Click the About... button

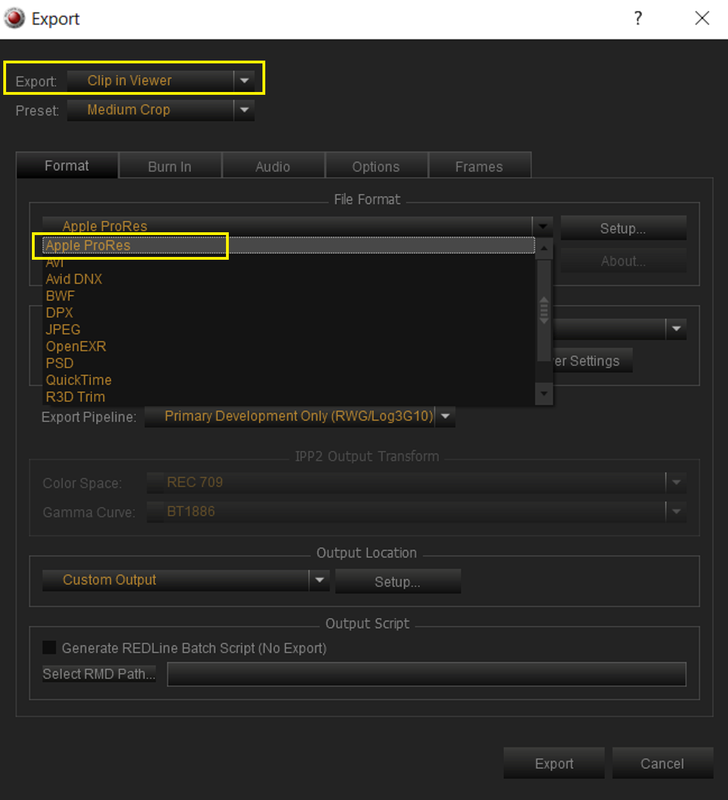(x=623, y=261)
